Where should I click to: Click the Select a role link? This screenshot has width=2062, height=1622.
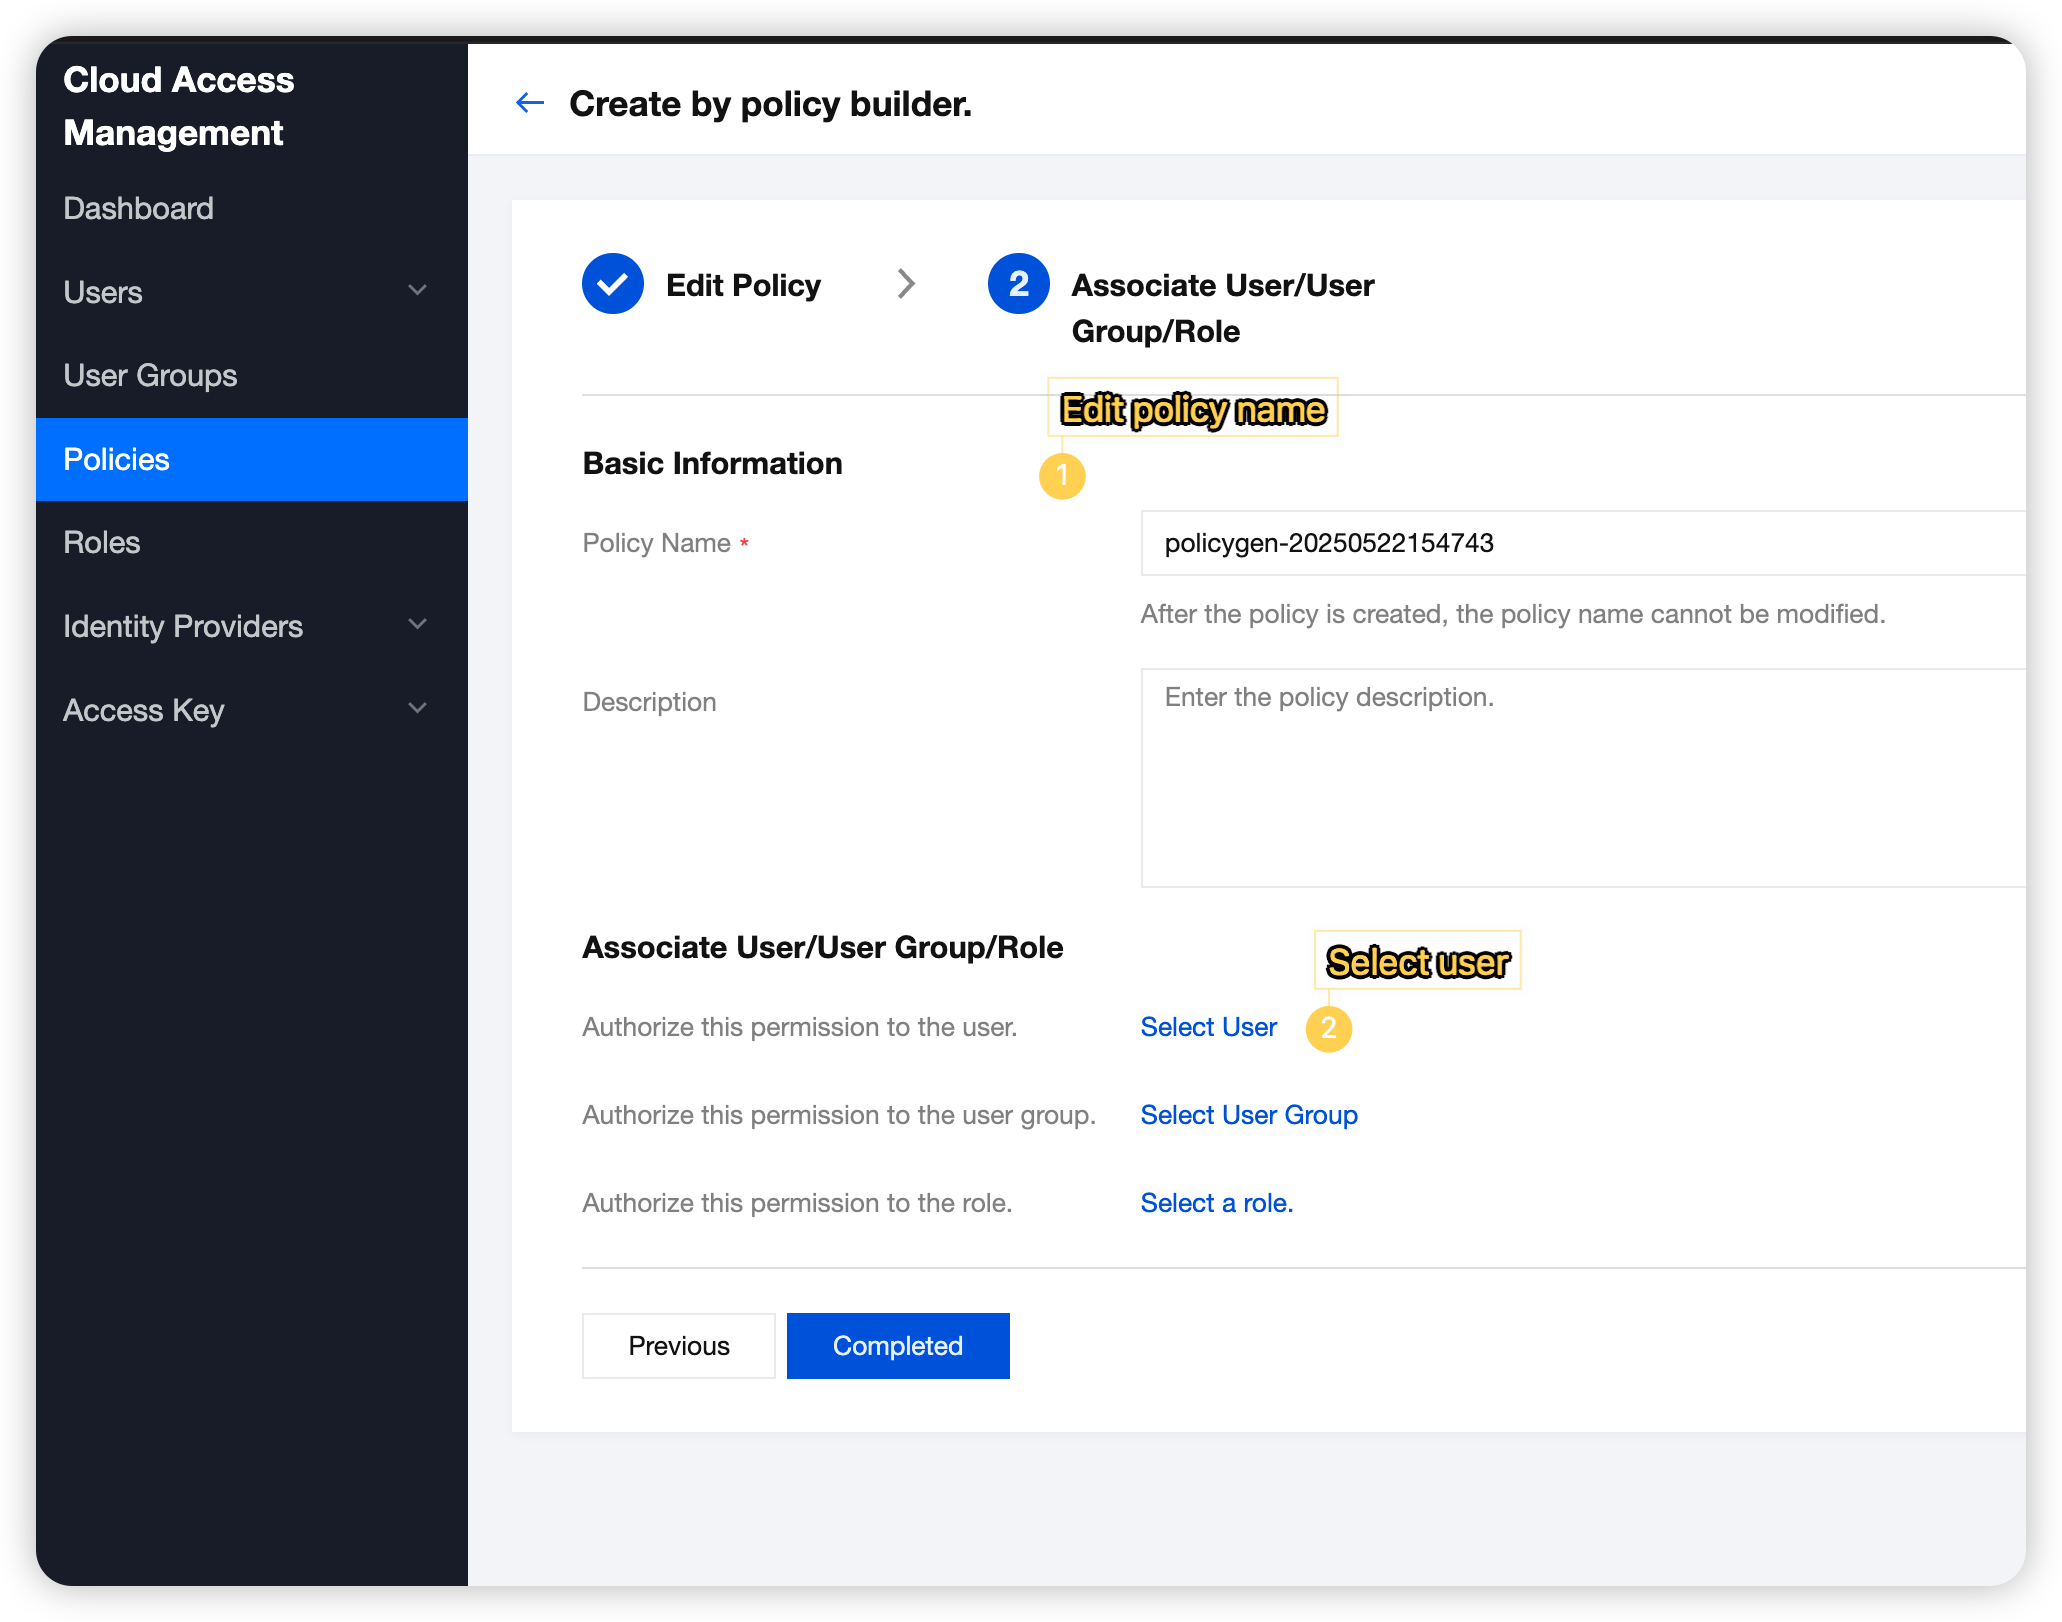point(1216,1203)
